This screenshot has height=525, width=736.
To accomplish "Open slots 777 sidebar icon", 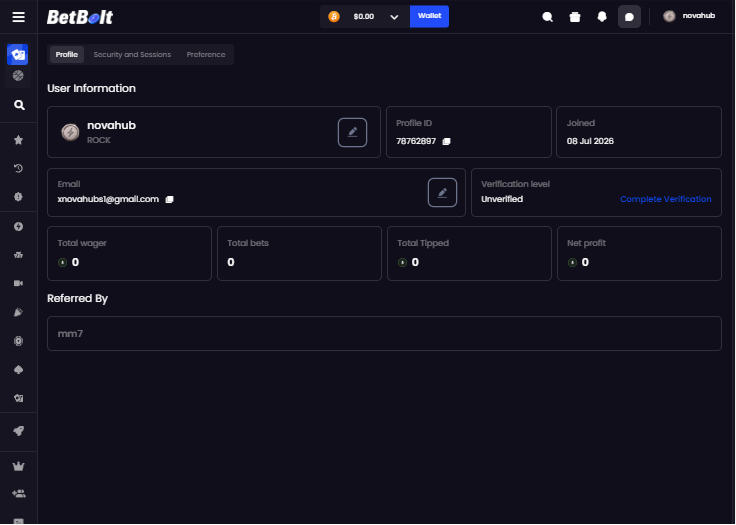I will tap(18, 255).
